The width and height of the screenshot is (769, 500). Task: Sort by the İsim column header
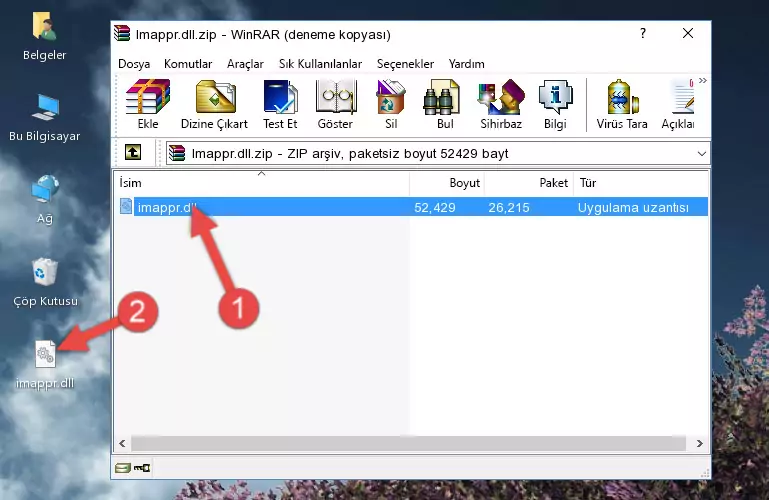point(262,183)
